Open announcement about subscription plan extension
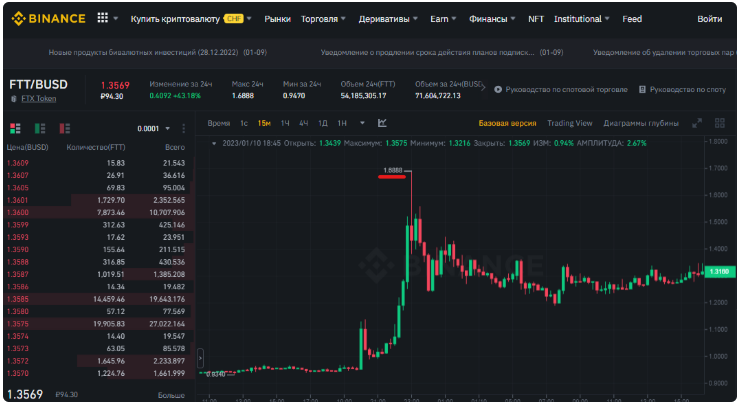 click(x=442, y=53)
